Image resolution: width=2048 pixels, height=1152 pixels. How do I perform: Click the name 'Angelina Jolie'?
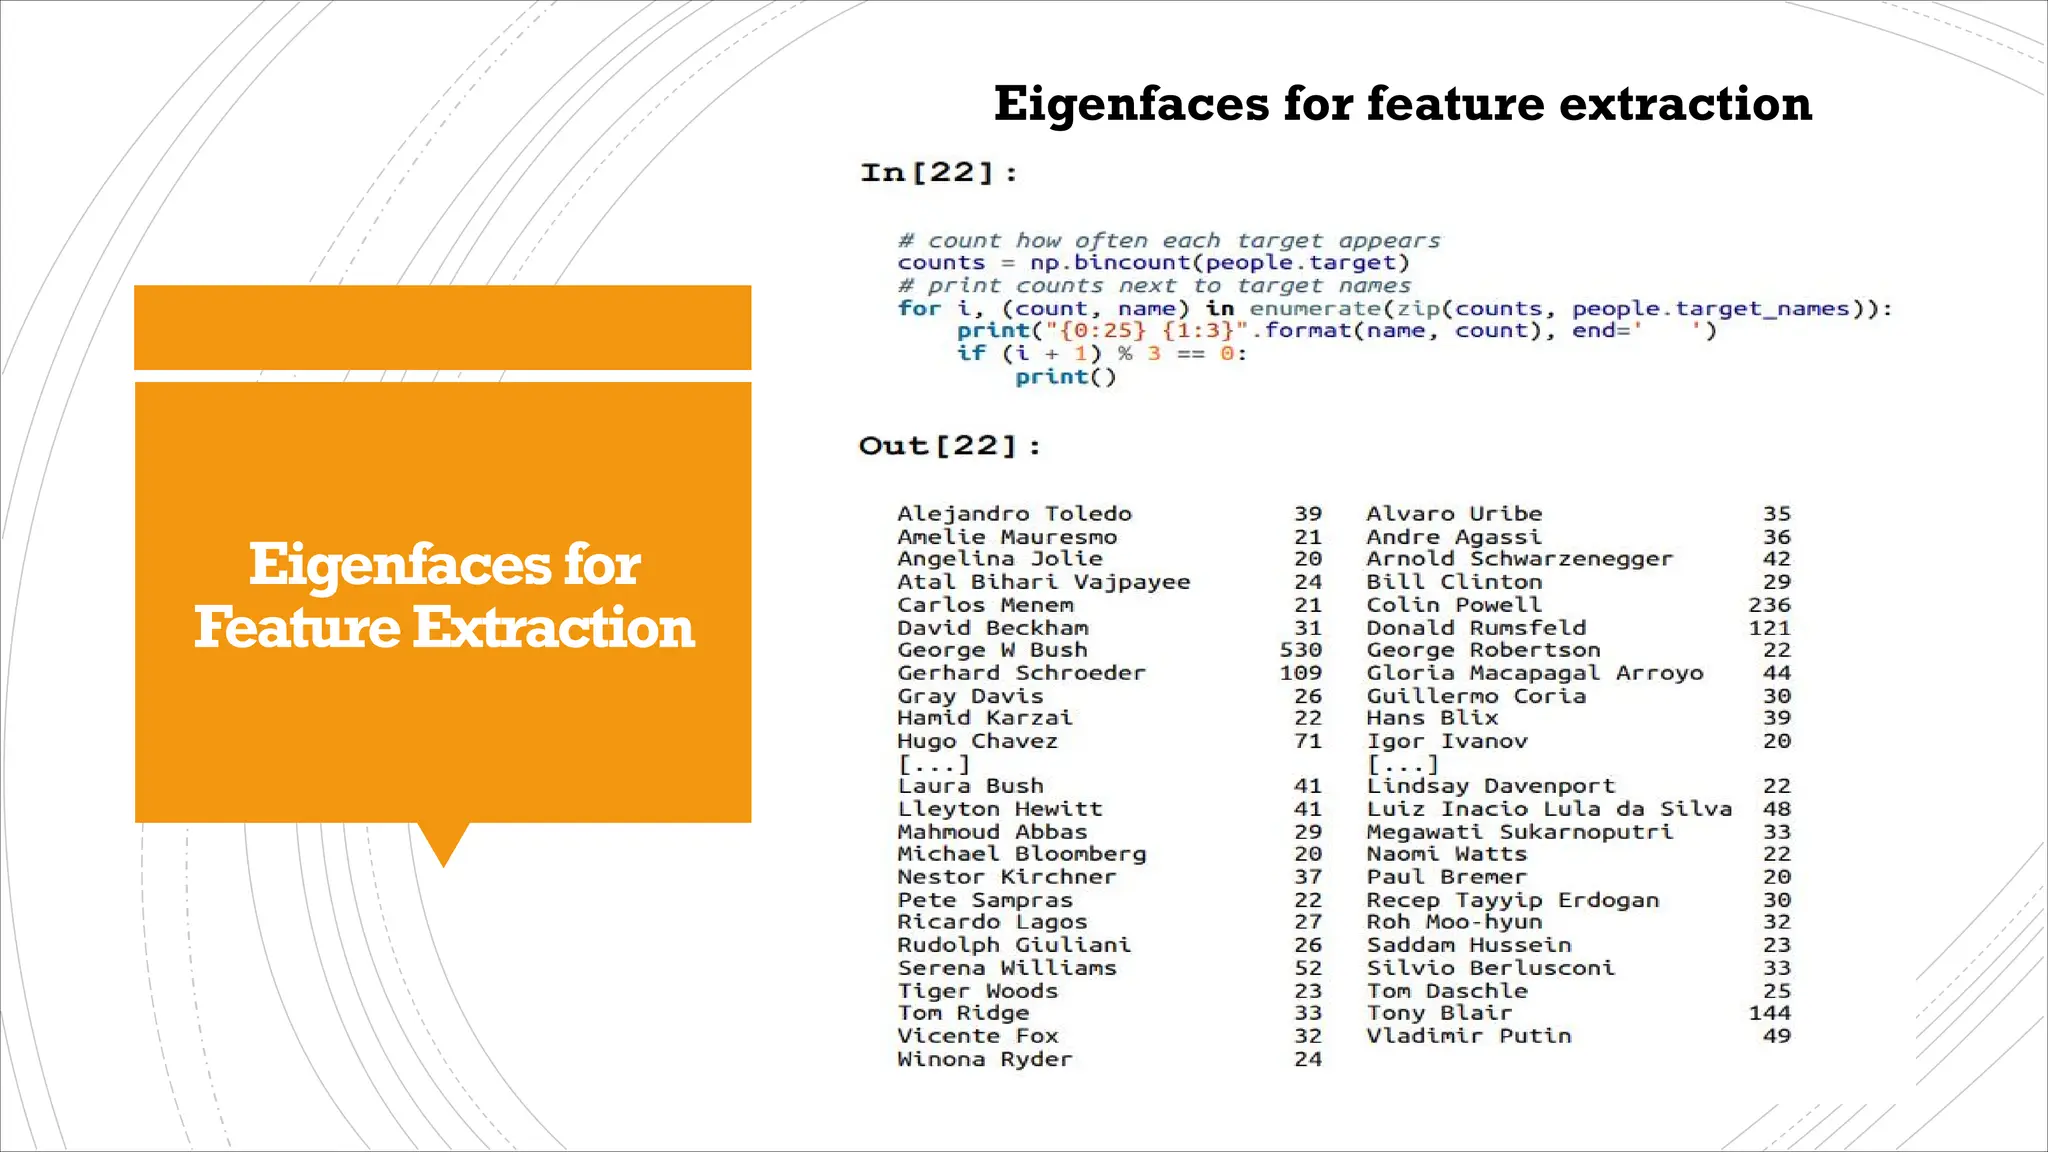coord(1000,559)
